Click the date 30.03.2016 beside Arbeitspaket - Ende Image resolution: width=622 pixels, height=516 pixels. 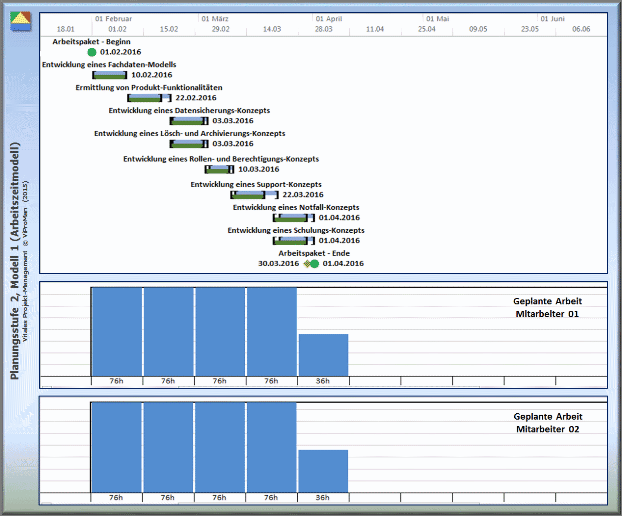278,264
